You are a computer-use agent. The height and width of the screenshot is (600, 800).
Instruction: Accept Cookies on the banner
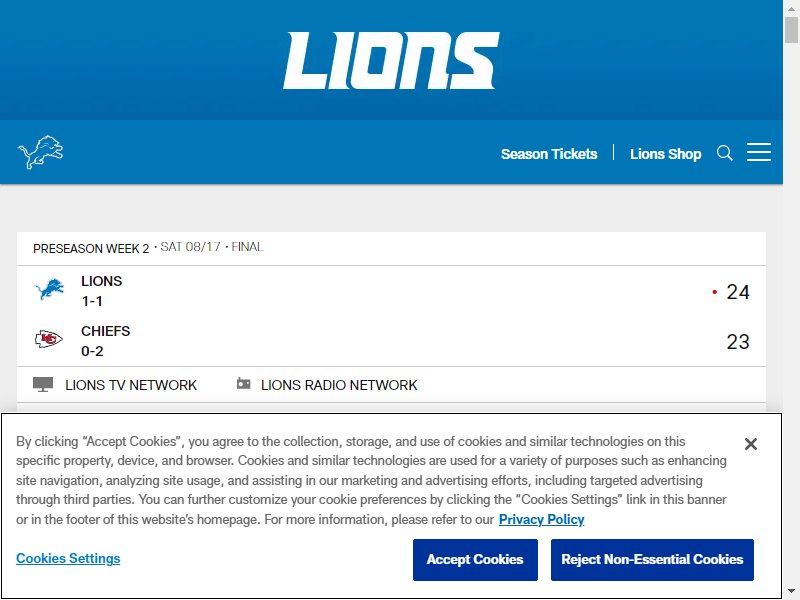[475, 560]
